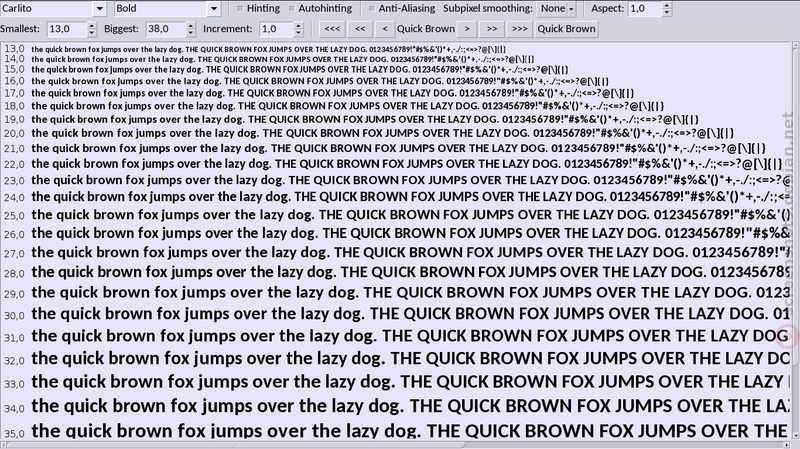Screen dimensions: 800x449
Task: Click the > next button
Action: click(467, 29)
